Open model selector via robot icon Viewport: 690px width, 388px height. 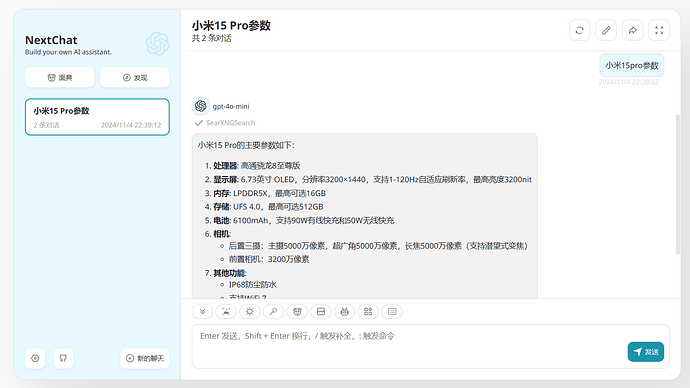345,311
